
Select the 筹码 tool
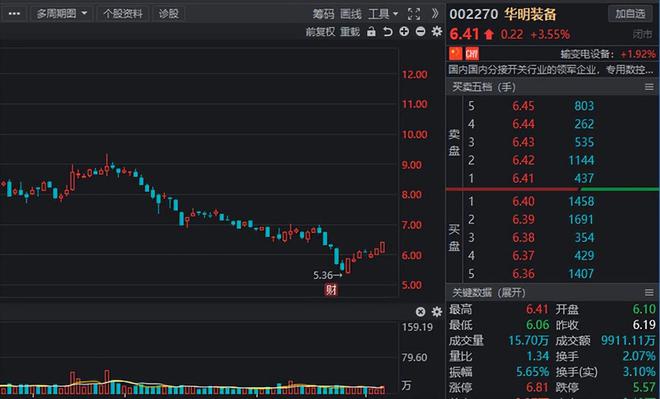pos(323,14)
